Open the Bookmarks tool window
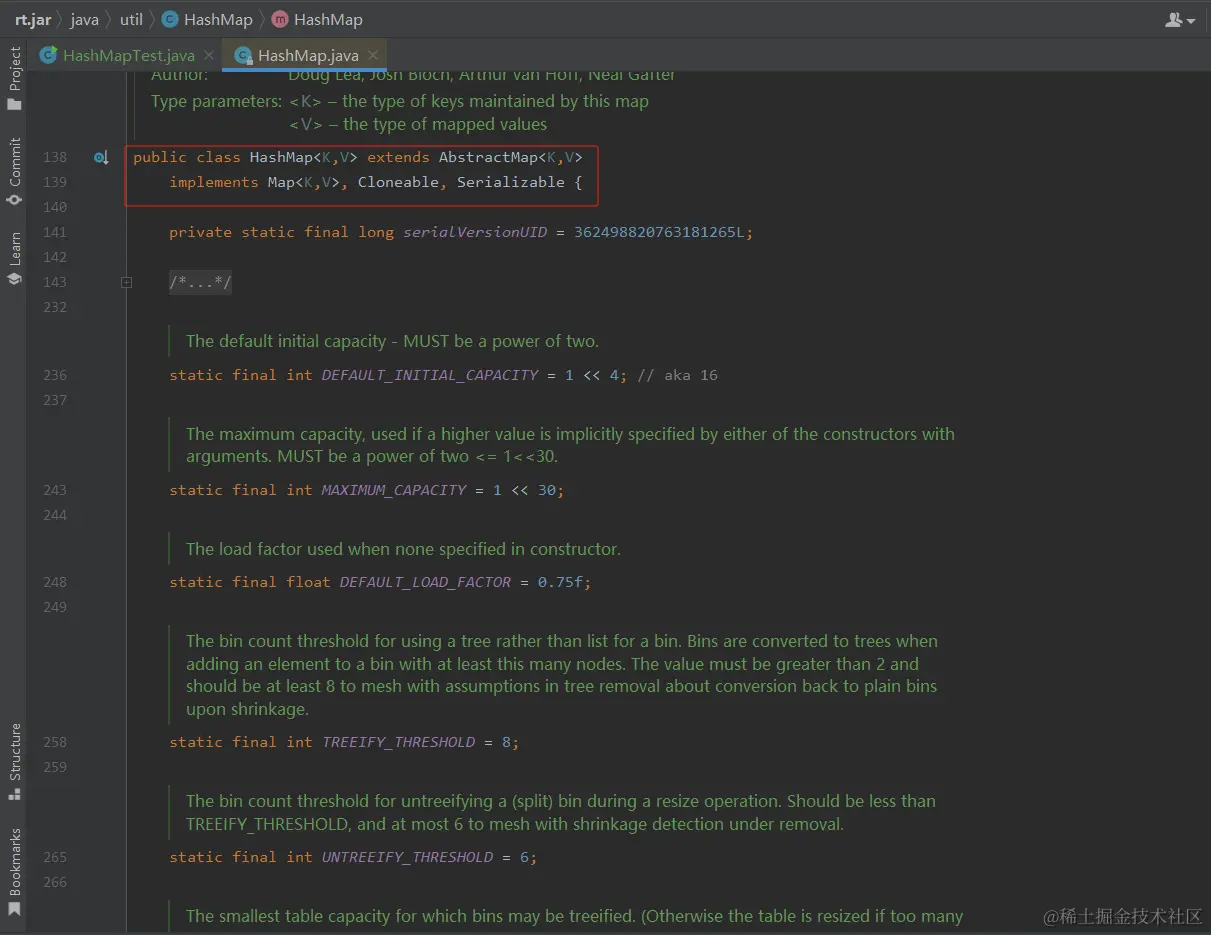Screen dimensions: 1211x935 pos(14,872)
